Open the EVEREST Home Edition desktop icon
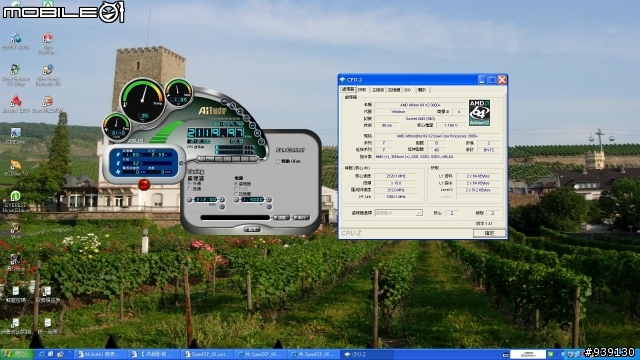The height and width of the screenshot is (360, 640). 15,202
